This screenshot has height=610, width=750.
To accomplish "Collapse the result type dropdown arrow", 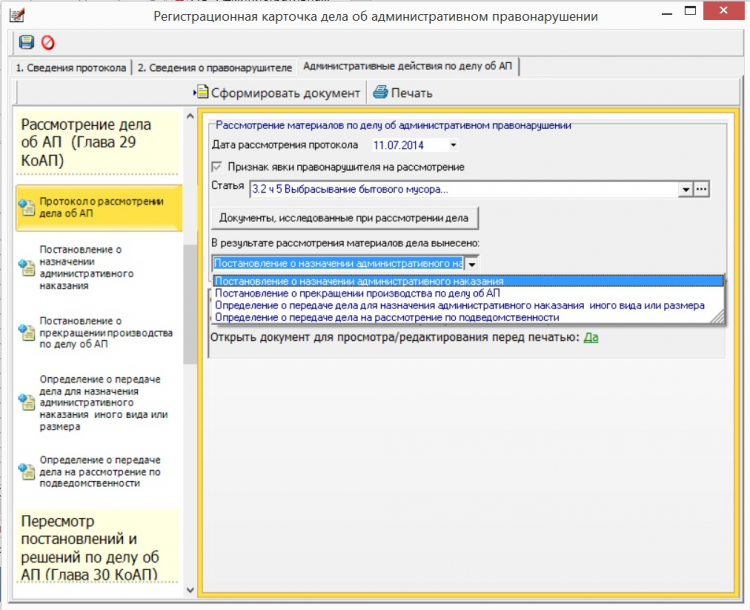I will coord(472,264).
